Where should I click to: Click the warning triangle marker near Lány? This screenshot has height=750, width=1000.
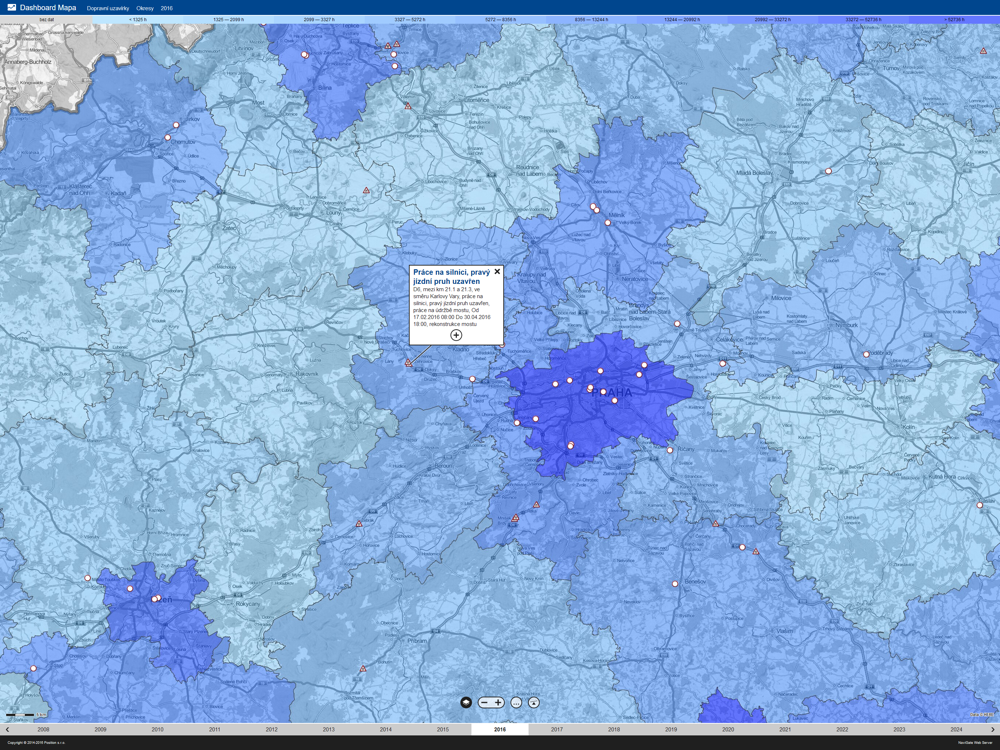point(409,363)
